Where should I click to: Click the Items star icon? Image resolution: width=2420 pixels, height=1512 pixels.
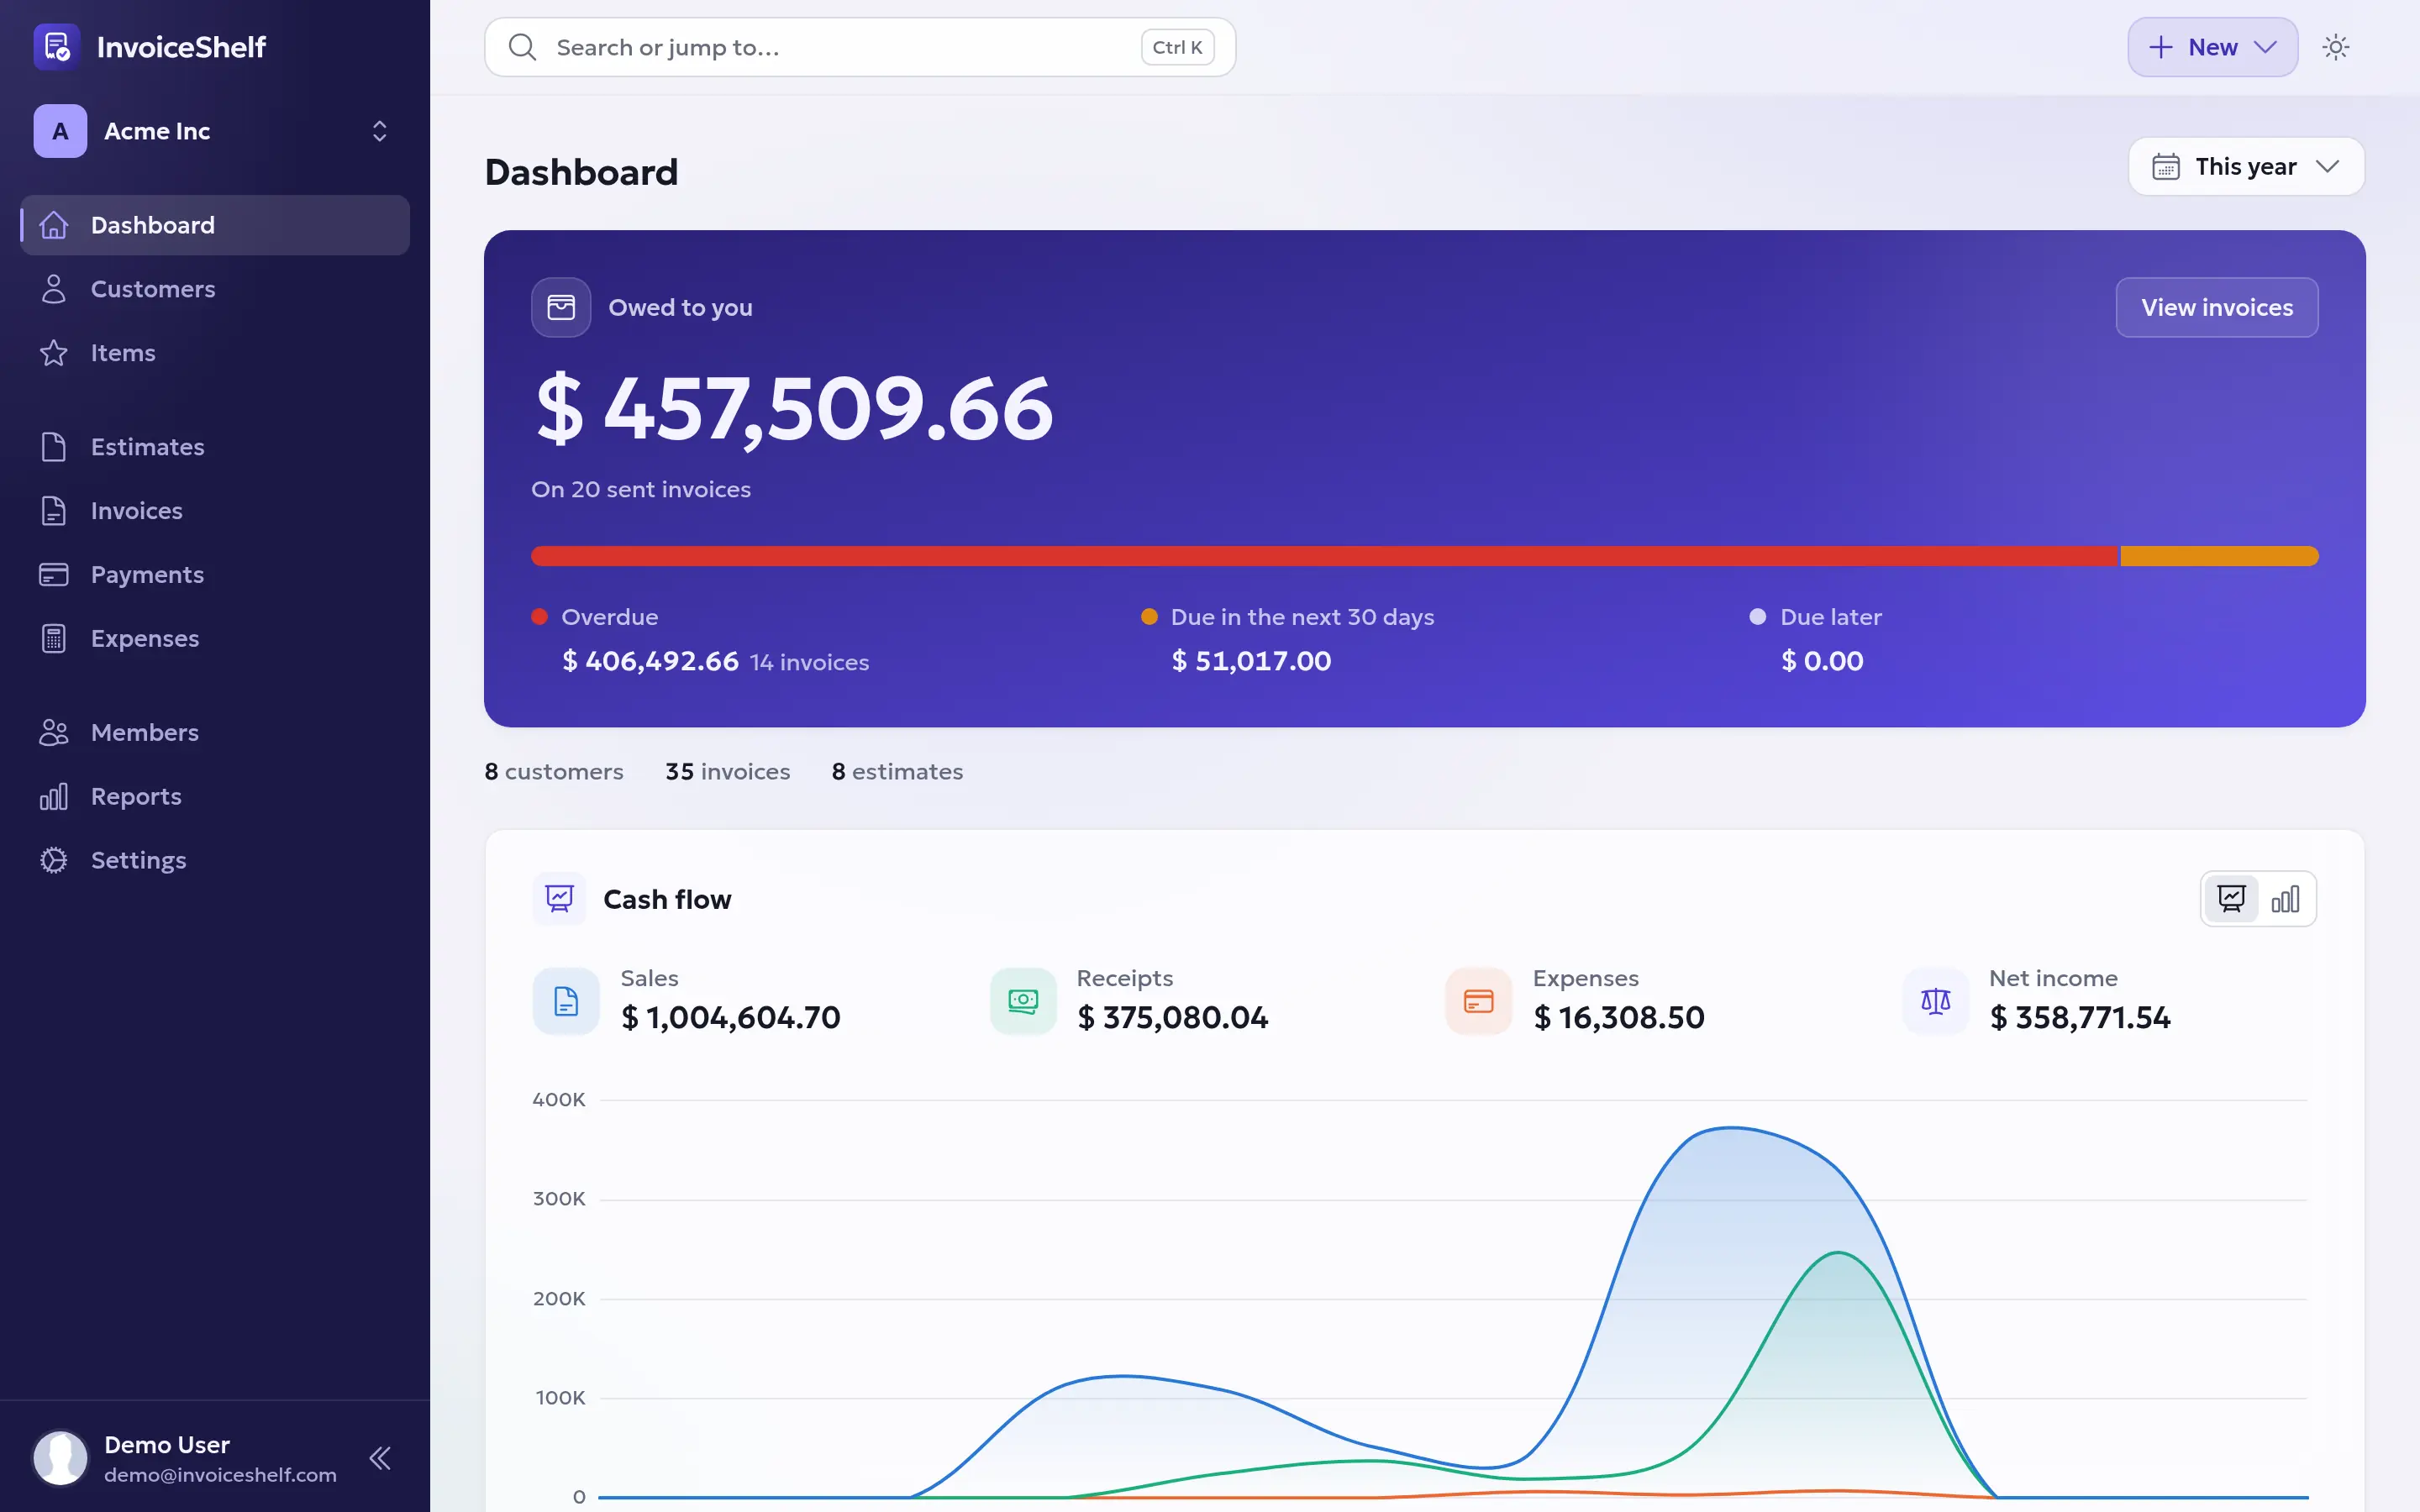[54, 353]
